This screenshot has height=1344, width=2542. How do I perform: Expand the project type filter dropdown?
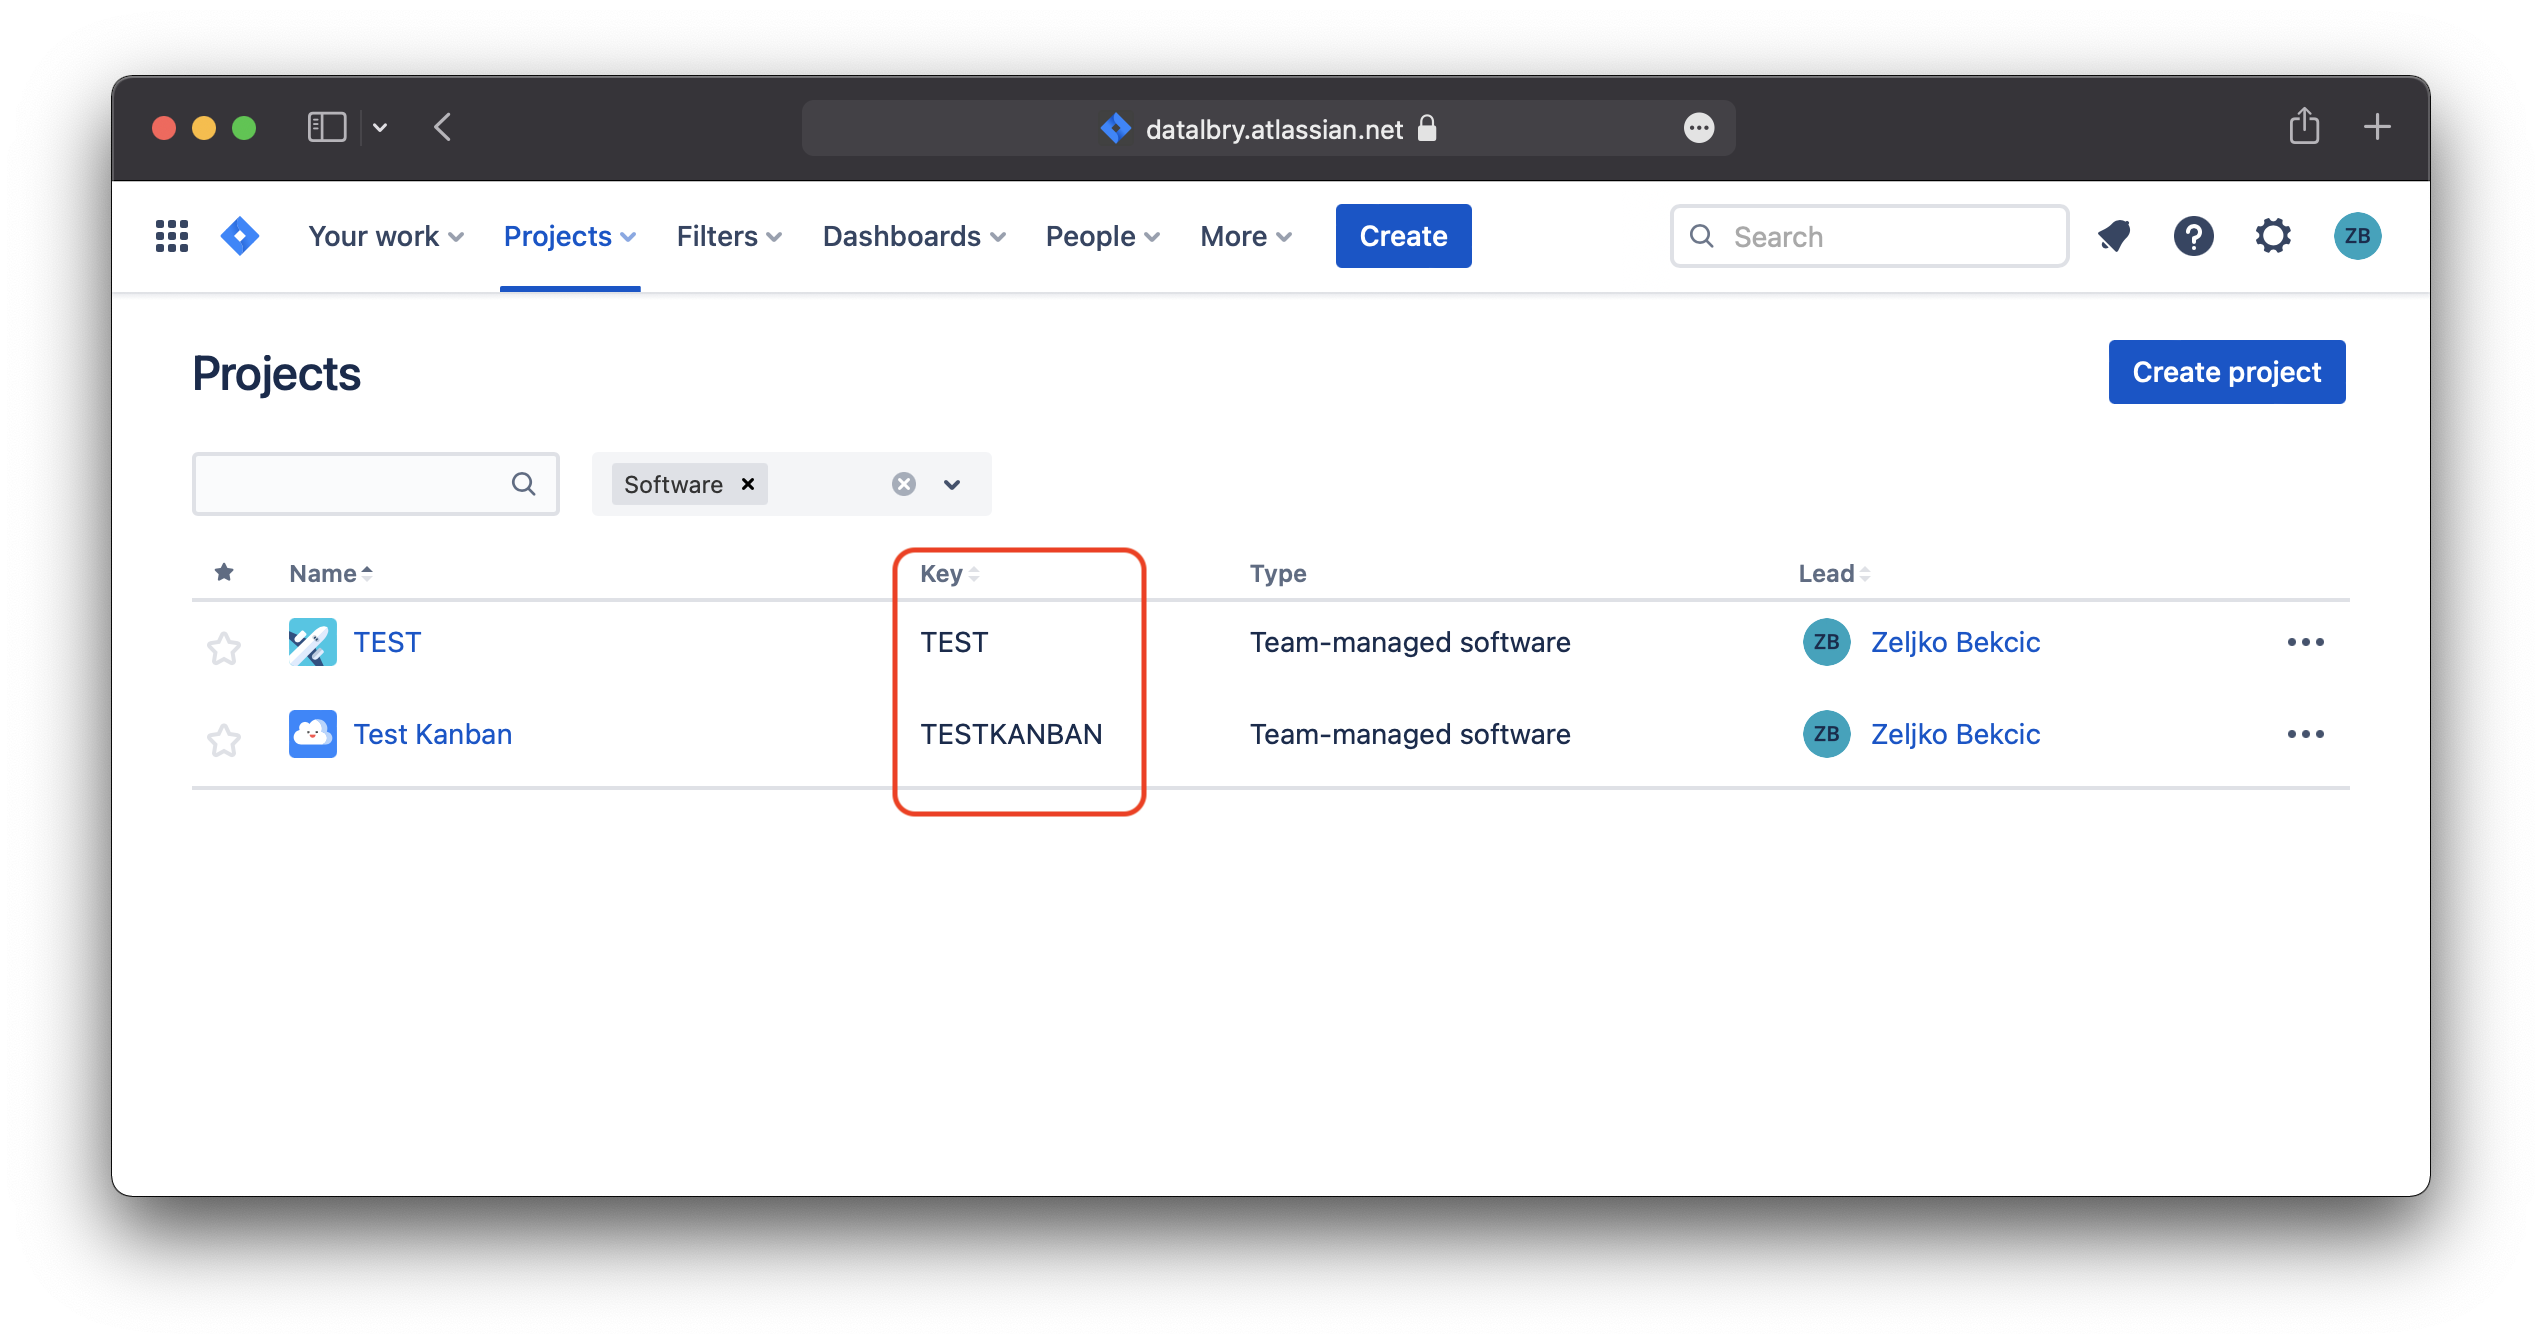952,485
